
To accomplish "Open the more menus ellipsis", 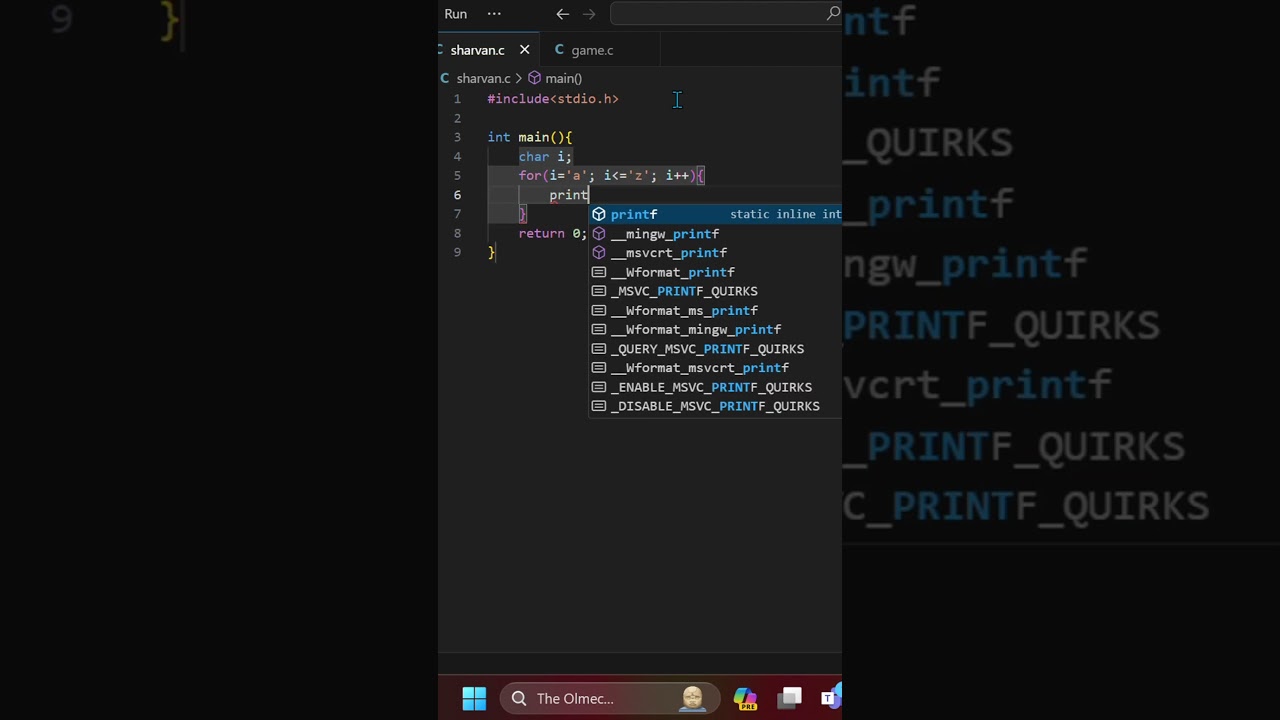I will [x=494, y=14].
